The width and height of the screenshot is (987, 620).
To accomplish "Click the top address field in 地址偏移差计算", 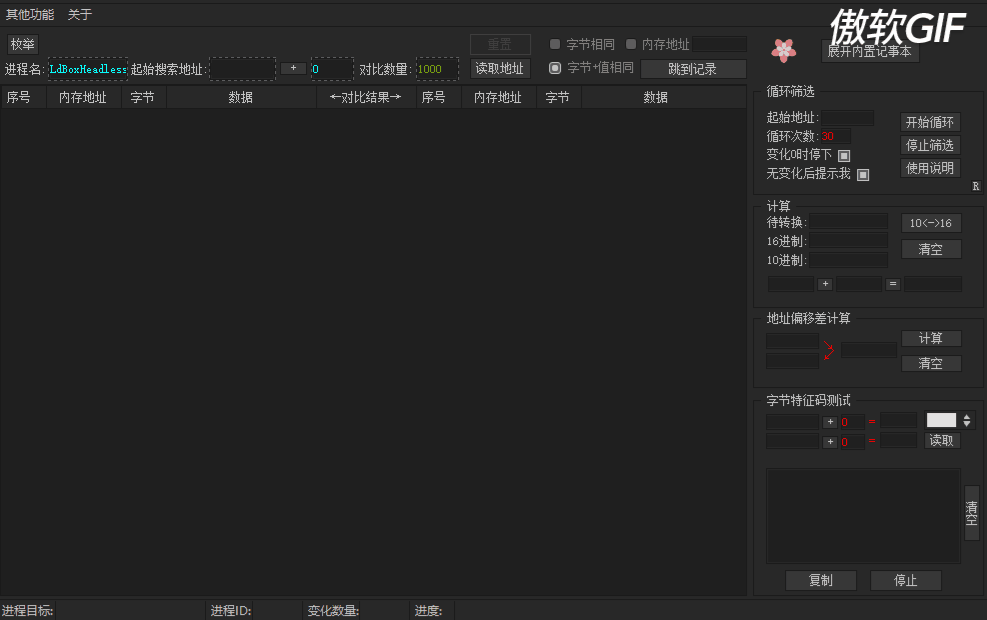I will pos(792,341).
